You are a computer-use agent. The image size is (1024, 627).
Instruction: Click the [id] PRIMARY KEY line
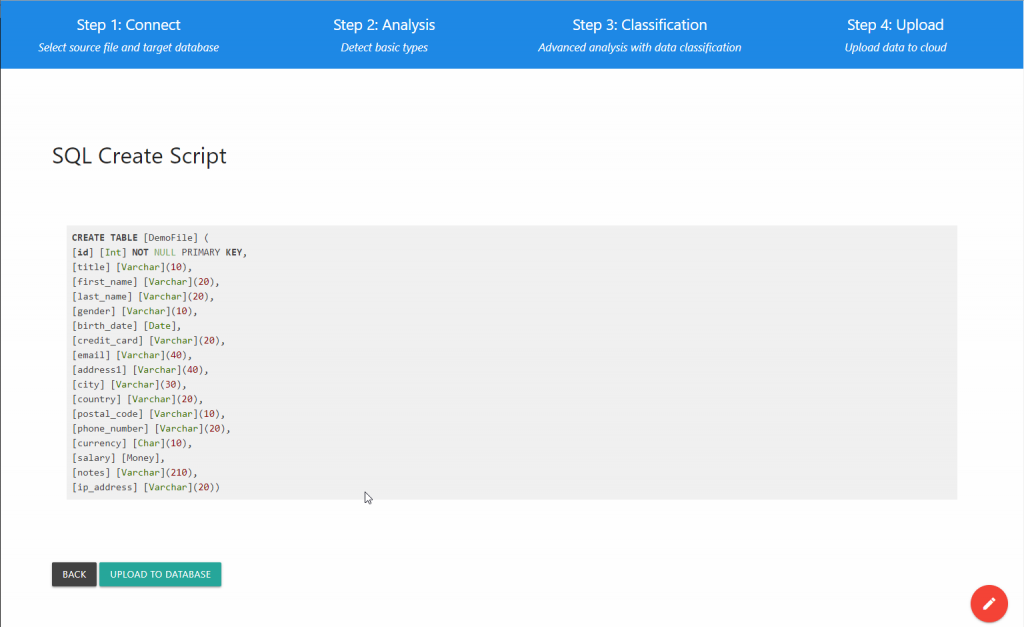tap(159, 252)
